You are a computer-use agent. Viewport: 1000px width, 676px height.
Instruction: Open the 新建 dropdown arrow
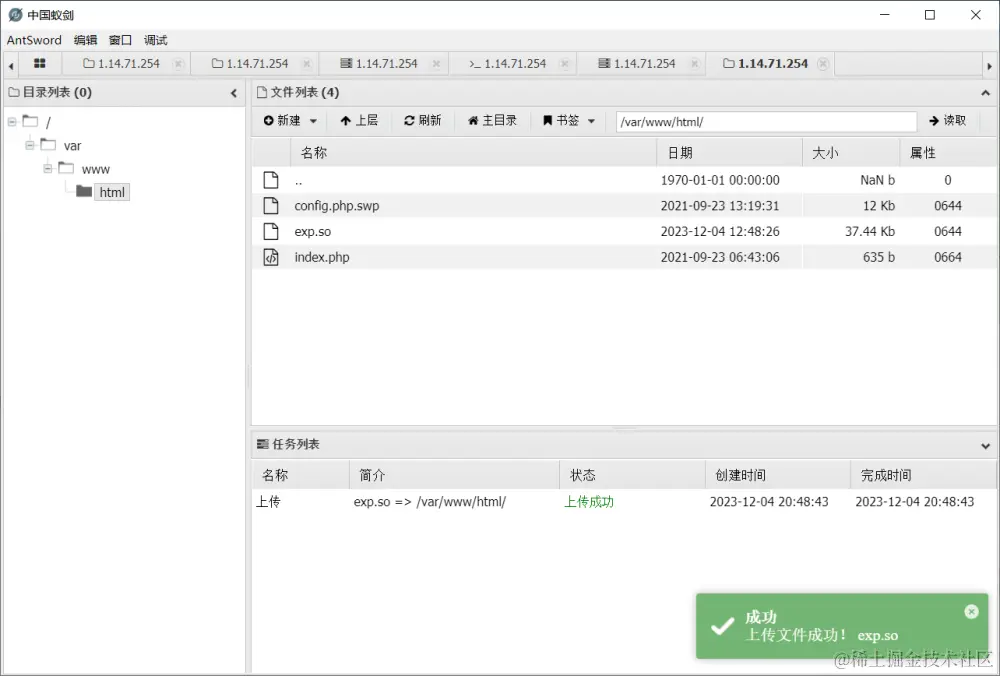tap(313, 121)
